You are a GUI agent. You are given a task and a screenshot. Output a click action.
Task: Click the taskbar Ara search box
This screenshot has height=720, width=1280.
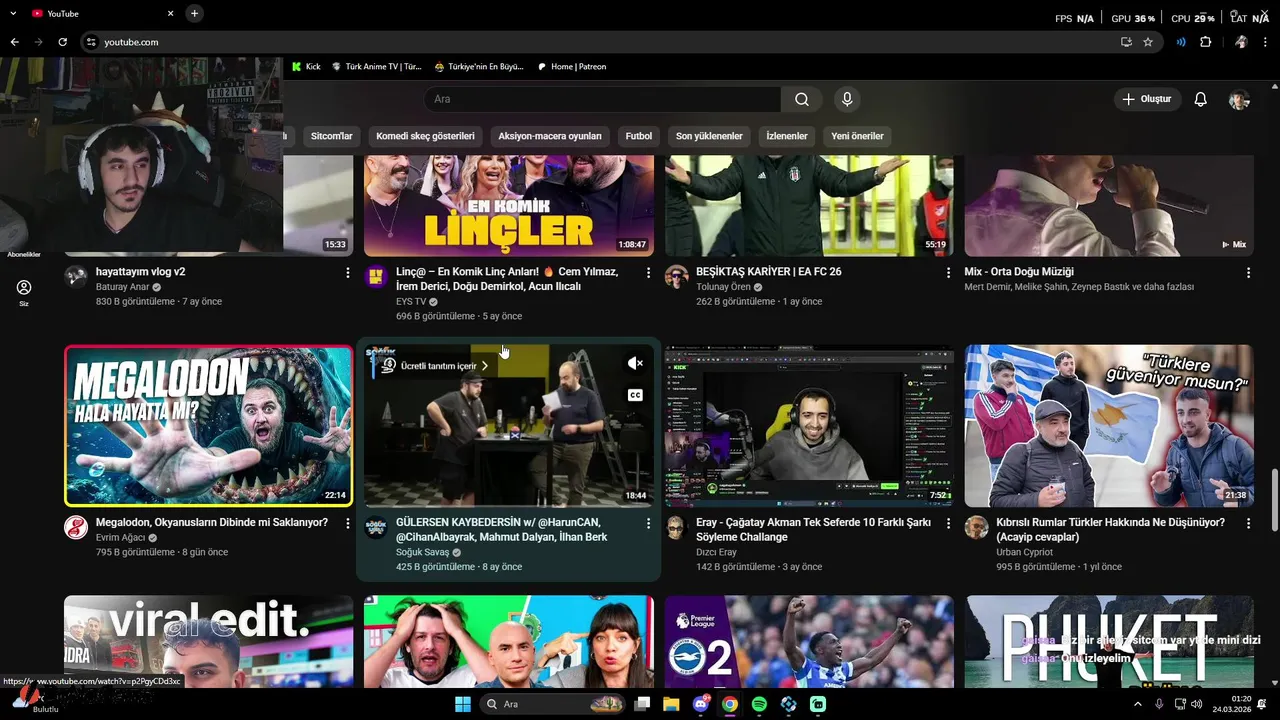click(553, 704)
